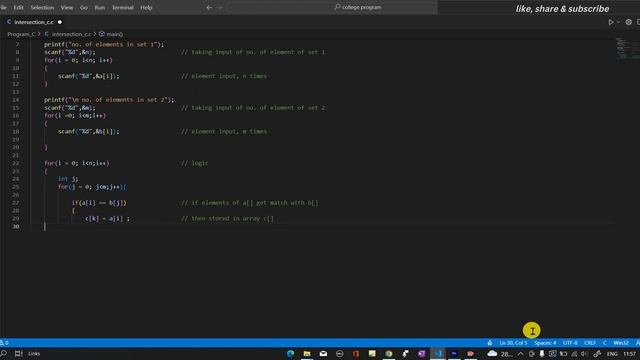Open File Explorer from the taskbar
The height and width of the screenshot is (360, 640).
click(x=307, y=353)
